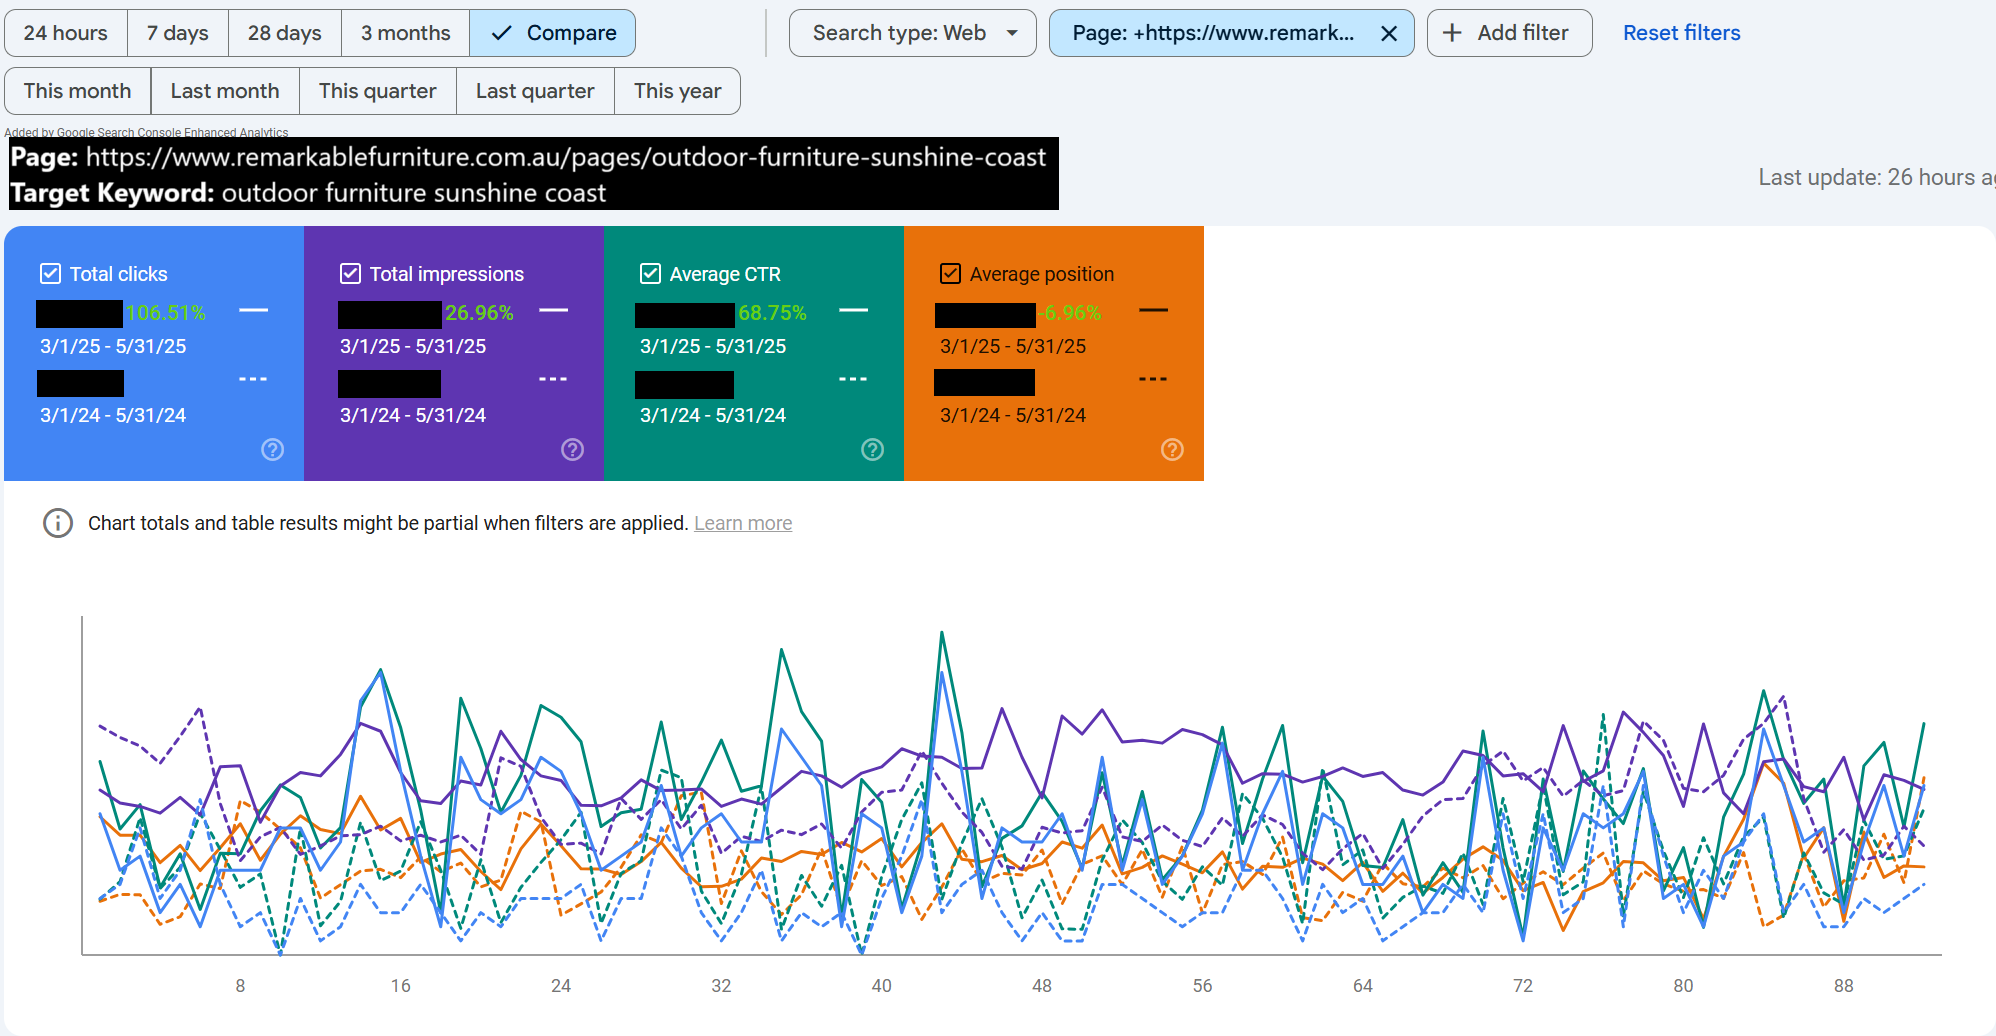Toggle the Average position checkbox

pos(950,274)
